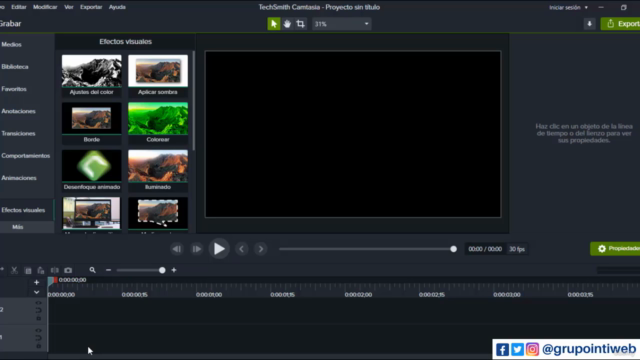The width and height of the screenshot is (640, 360).
Task: Click the Cut scissors icon
Action: pyautogui.click(x=14, y=270)
